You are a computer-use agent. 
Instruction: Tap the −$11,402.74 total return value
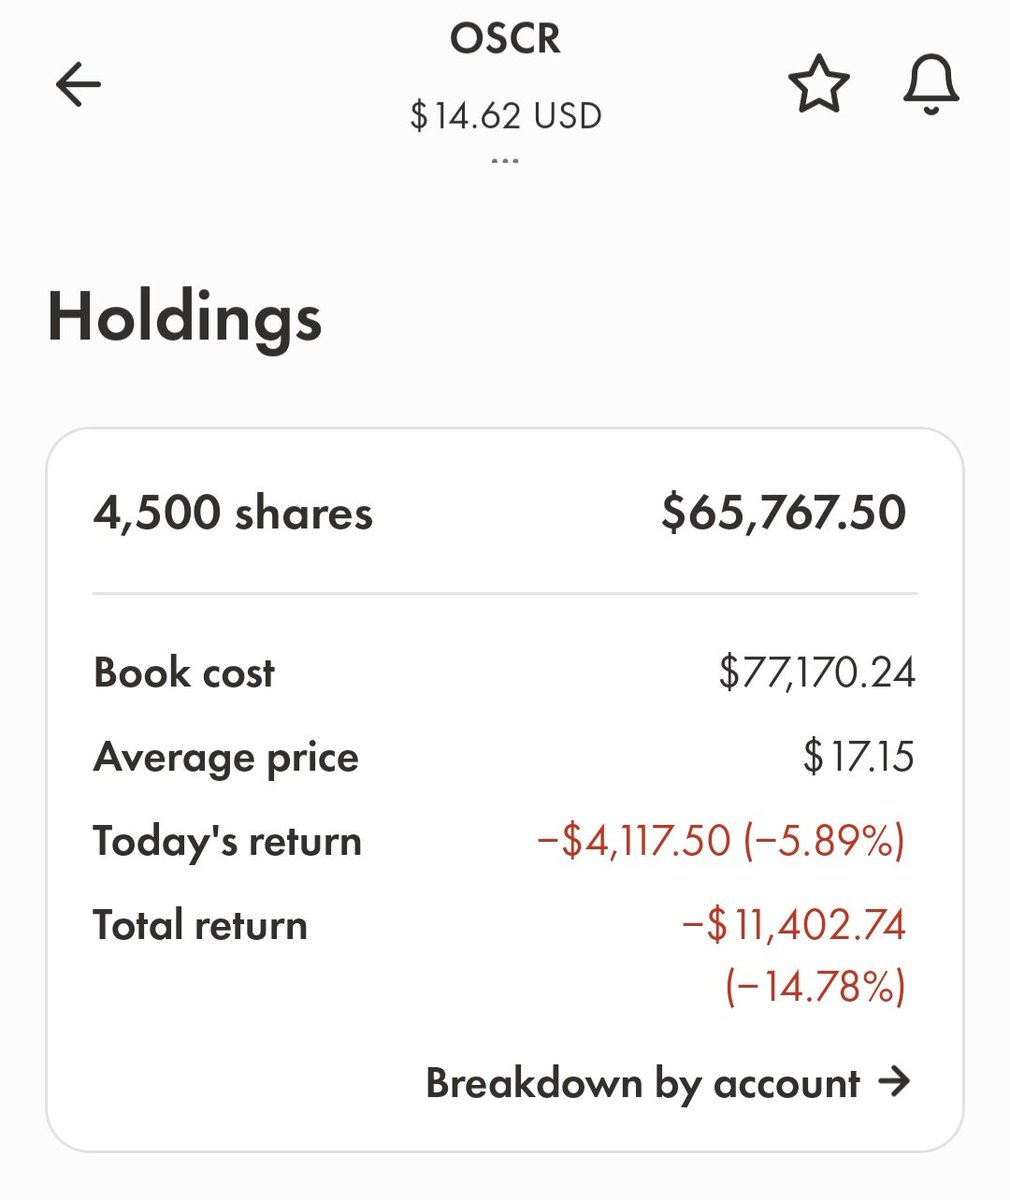[793, 925]
